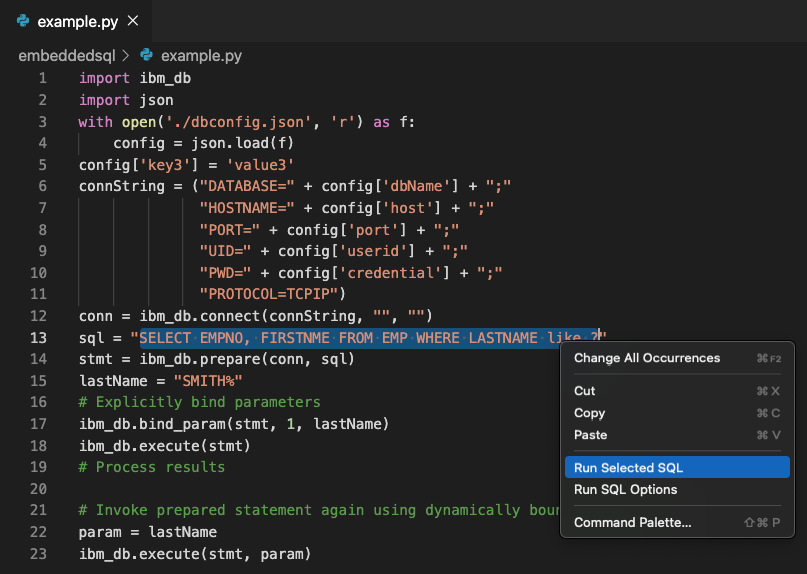Screen dimensions: 807x574
Task: Close the example.py editor tab
Action: [x=133, y=21]
